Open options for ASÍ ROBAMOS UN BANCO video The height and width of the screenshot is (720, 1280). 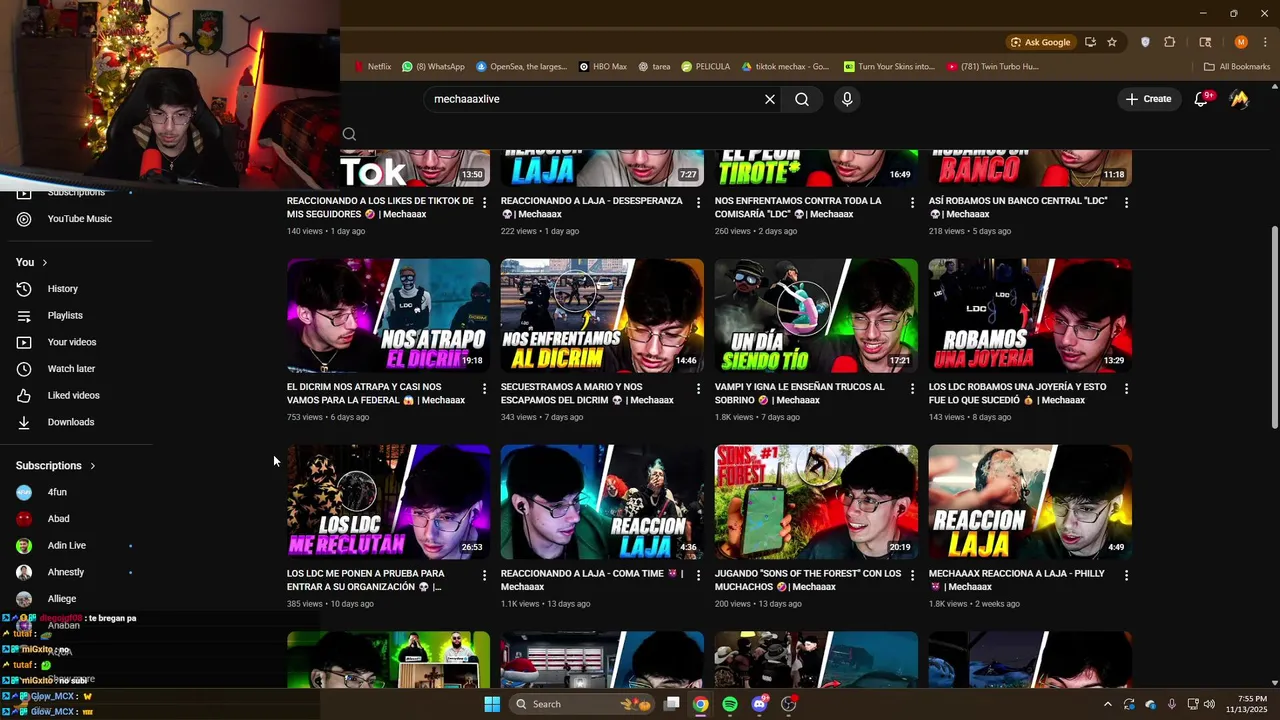(1127, 202)
